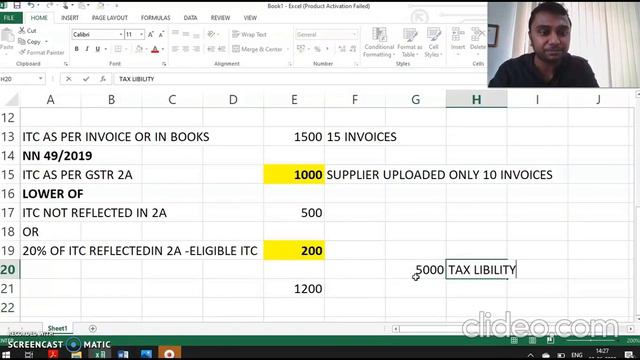Open font name Calibri dropdown

pos(121,35)
